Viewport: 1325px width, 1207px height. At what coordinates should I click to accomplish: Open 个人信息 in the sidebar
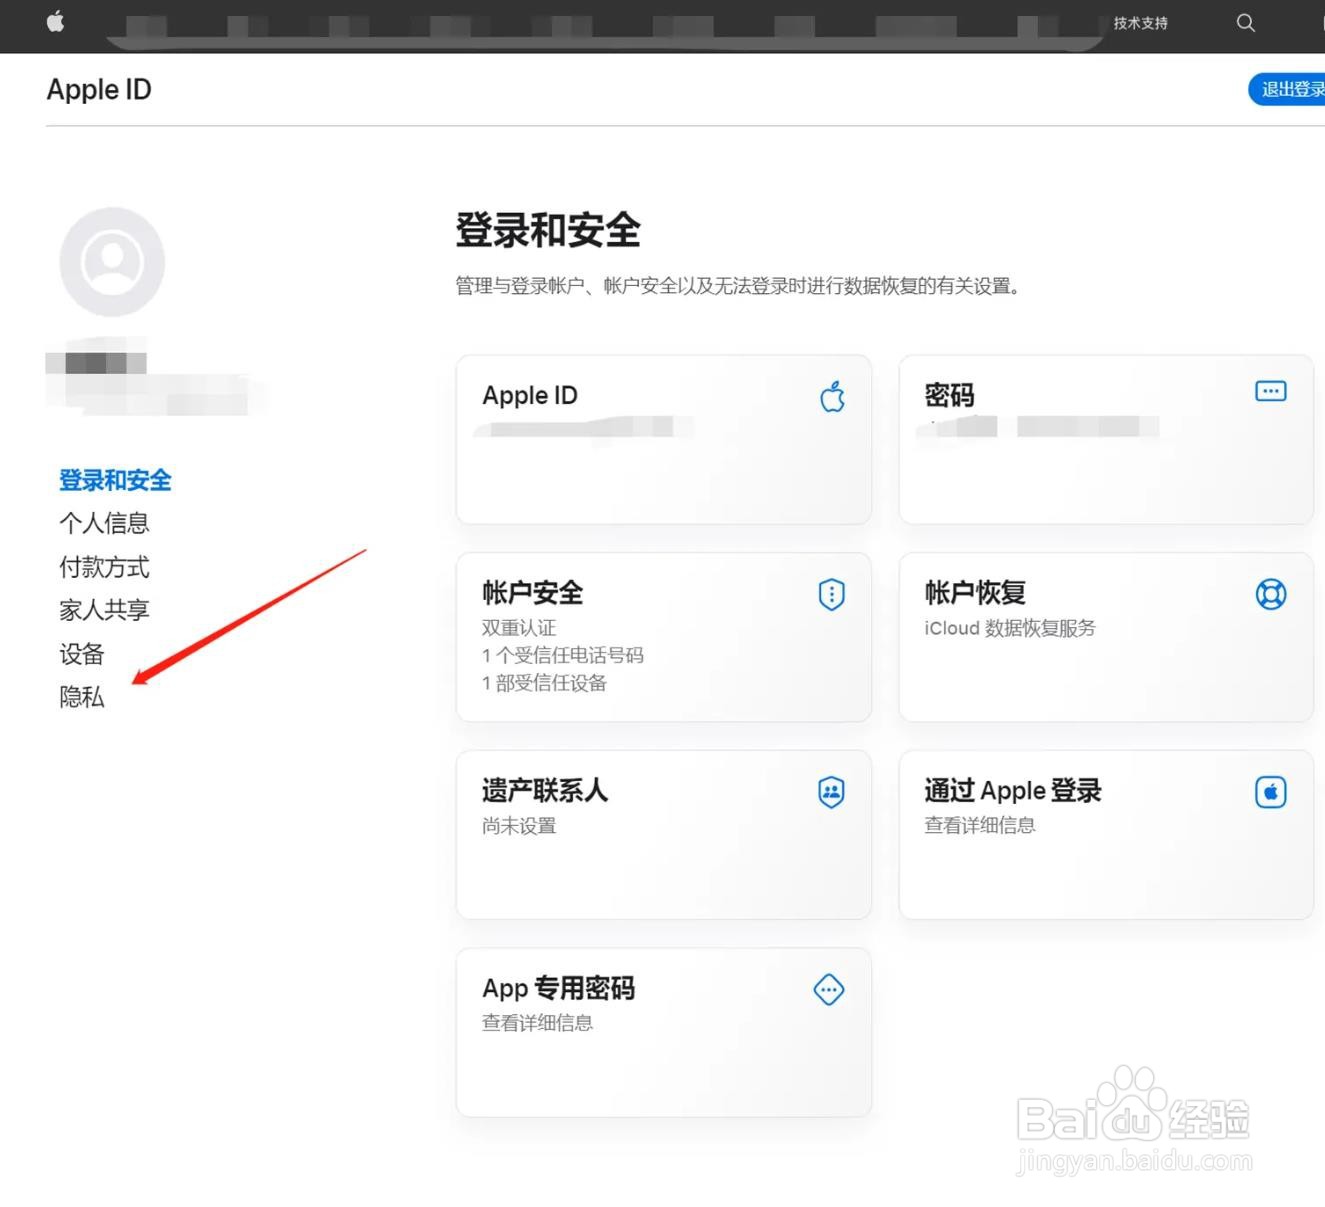pyautogui.click(x=104, y=523)
